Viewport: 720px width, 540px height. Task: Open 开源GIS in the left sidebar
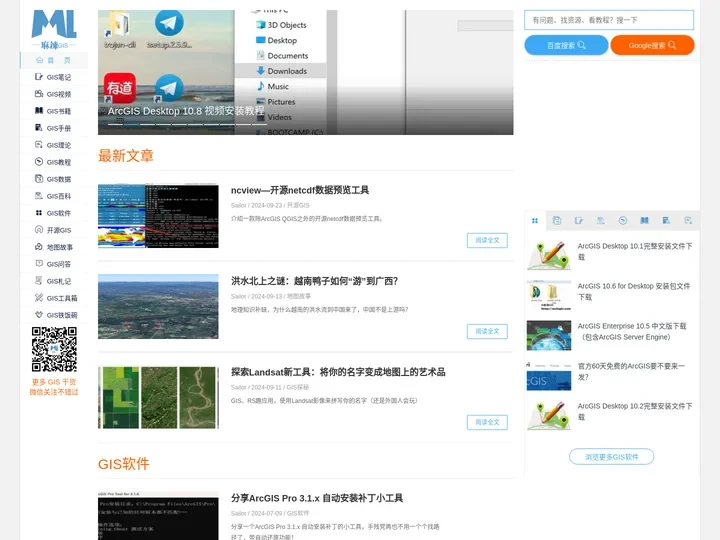click(x=54, y=230)
